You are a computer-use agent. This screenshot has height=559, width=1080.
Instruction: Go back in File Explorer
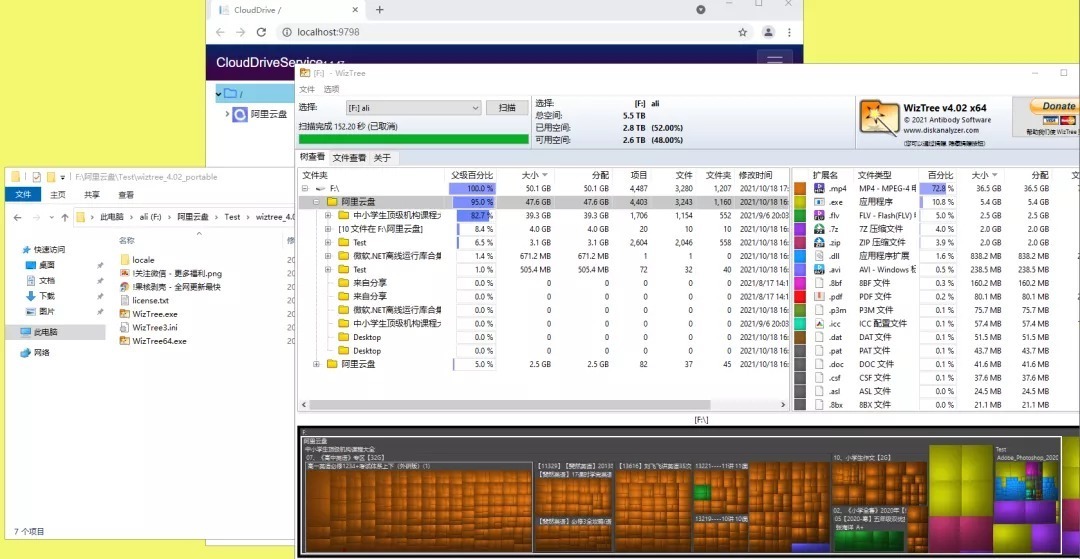point(17,217)
